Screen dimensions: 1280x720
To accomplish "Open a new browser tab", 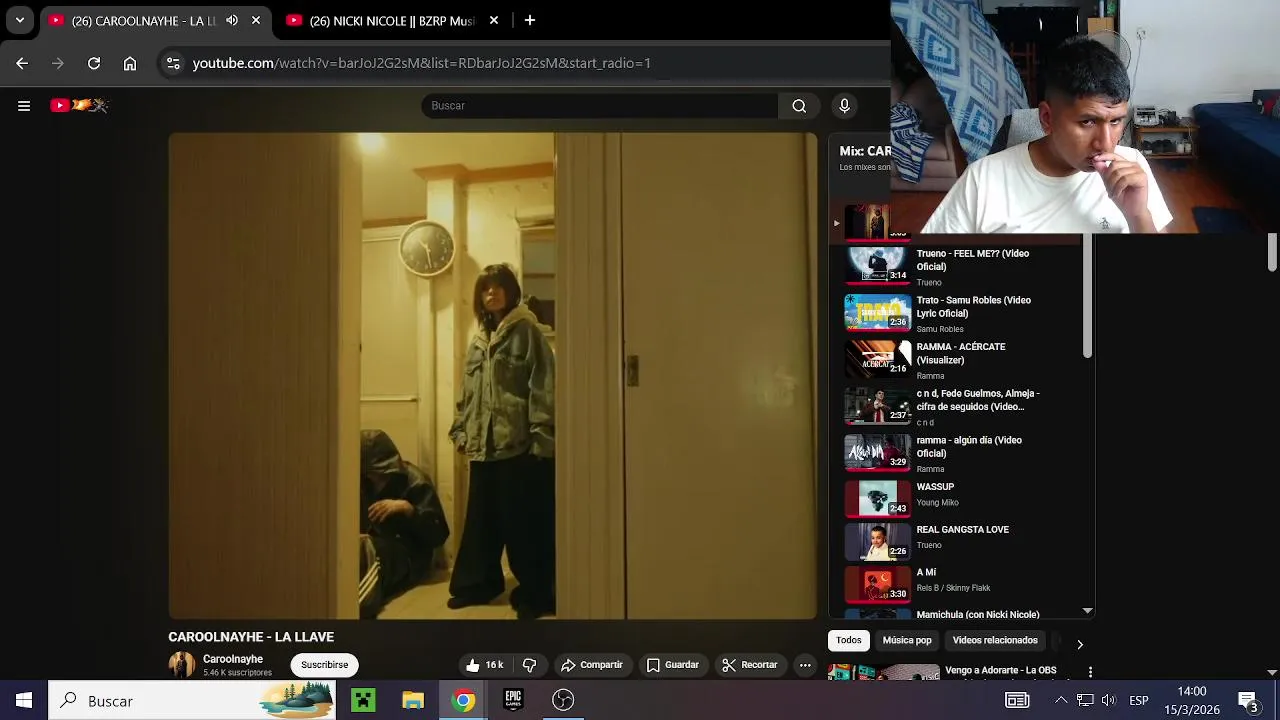I will click(x=530, y=20).
